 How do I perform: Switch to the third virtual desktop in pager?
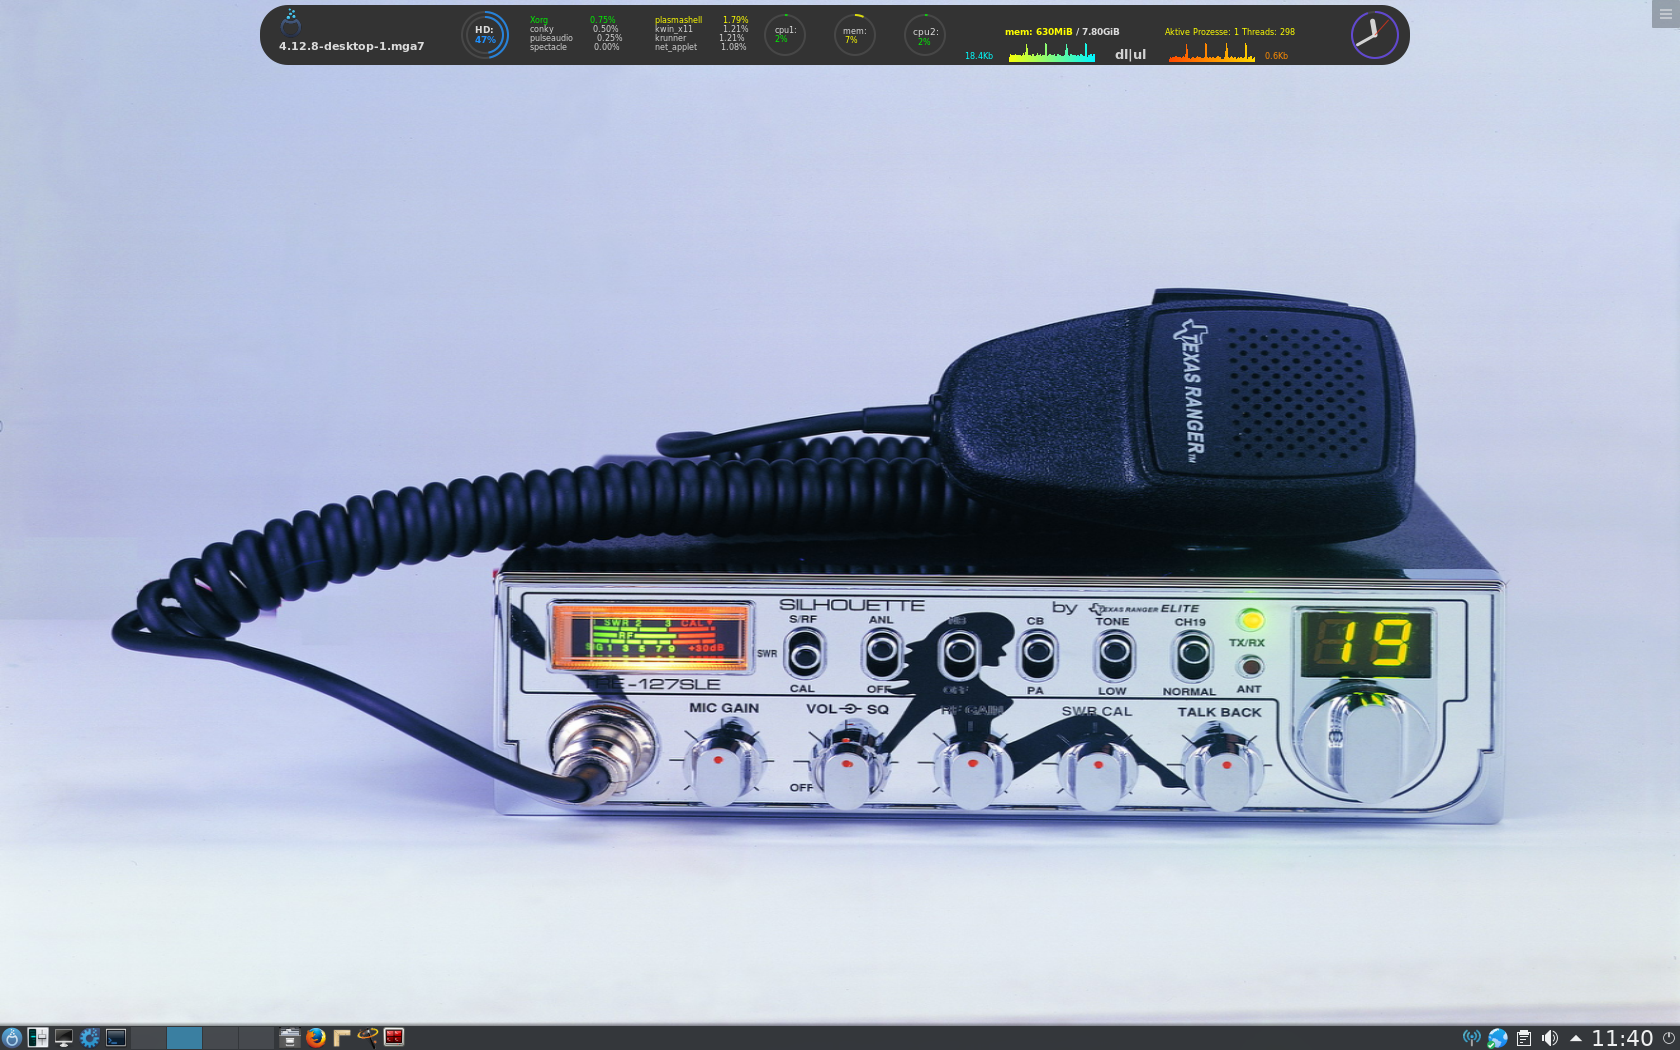pyautogui.click(x=220, y=1038)
